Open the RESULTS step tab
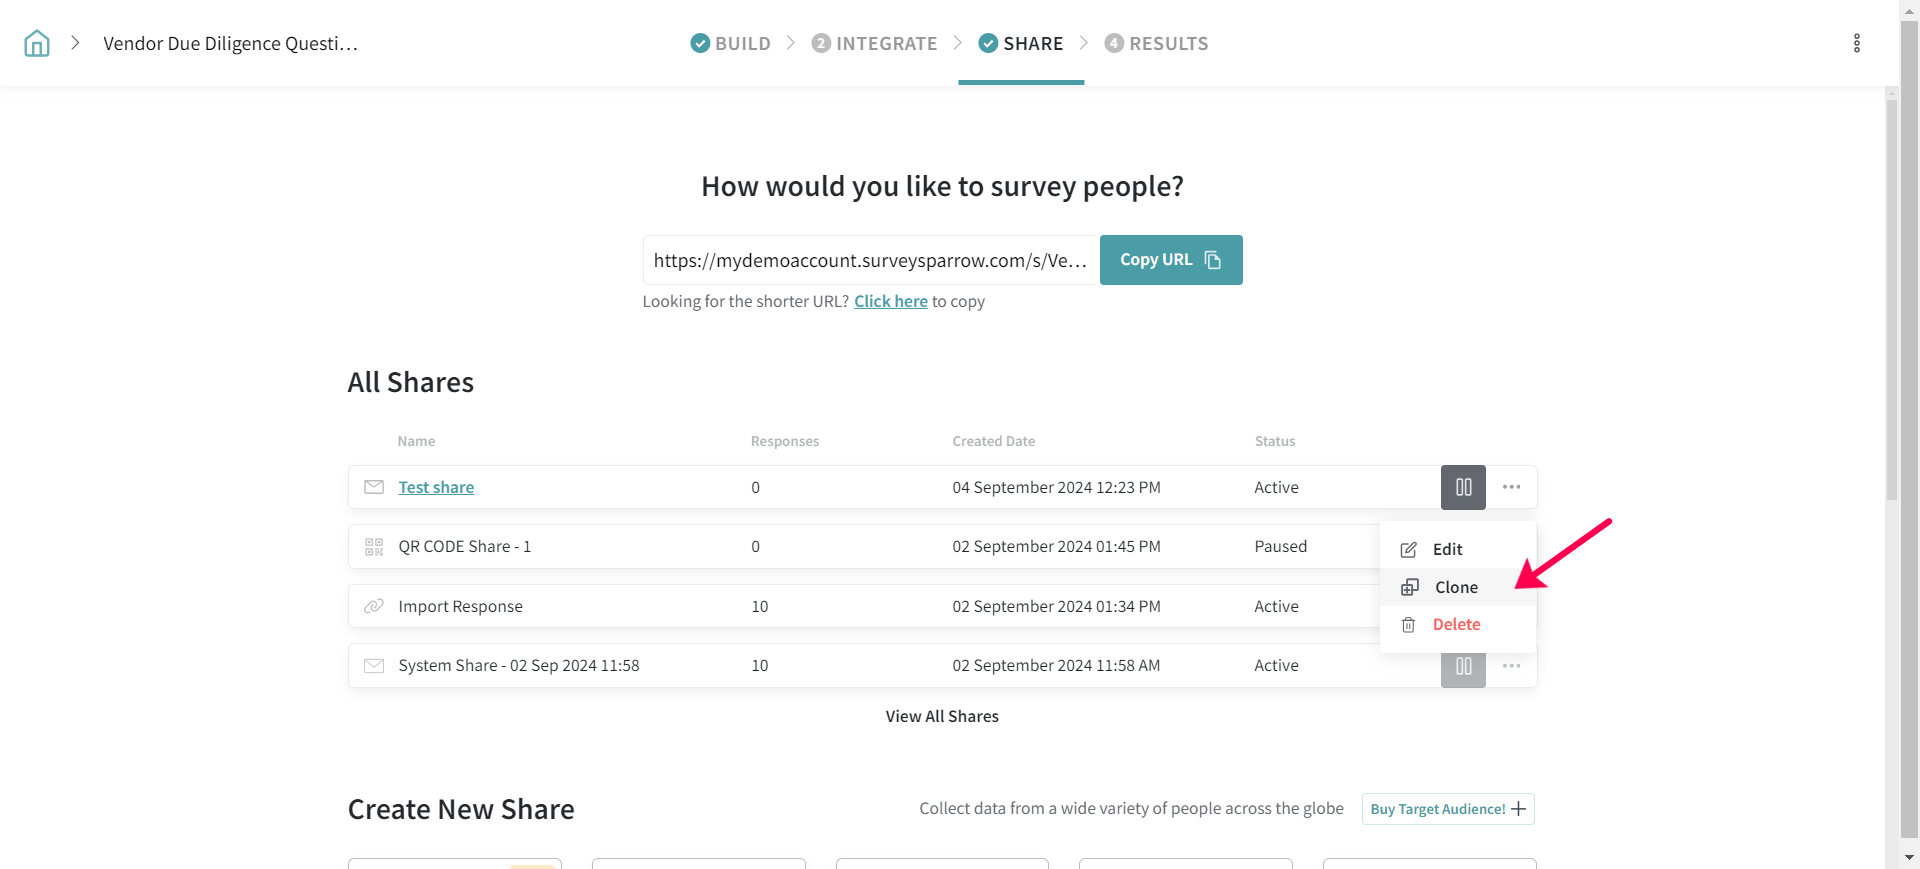Viewport: 1920px width, 869px height. click(x=1156, y=43)
